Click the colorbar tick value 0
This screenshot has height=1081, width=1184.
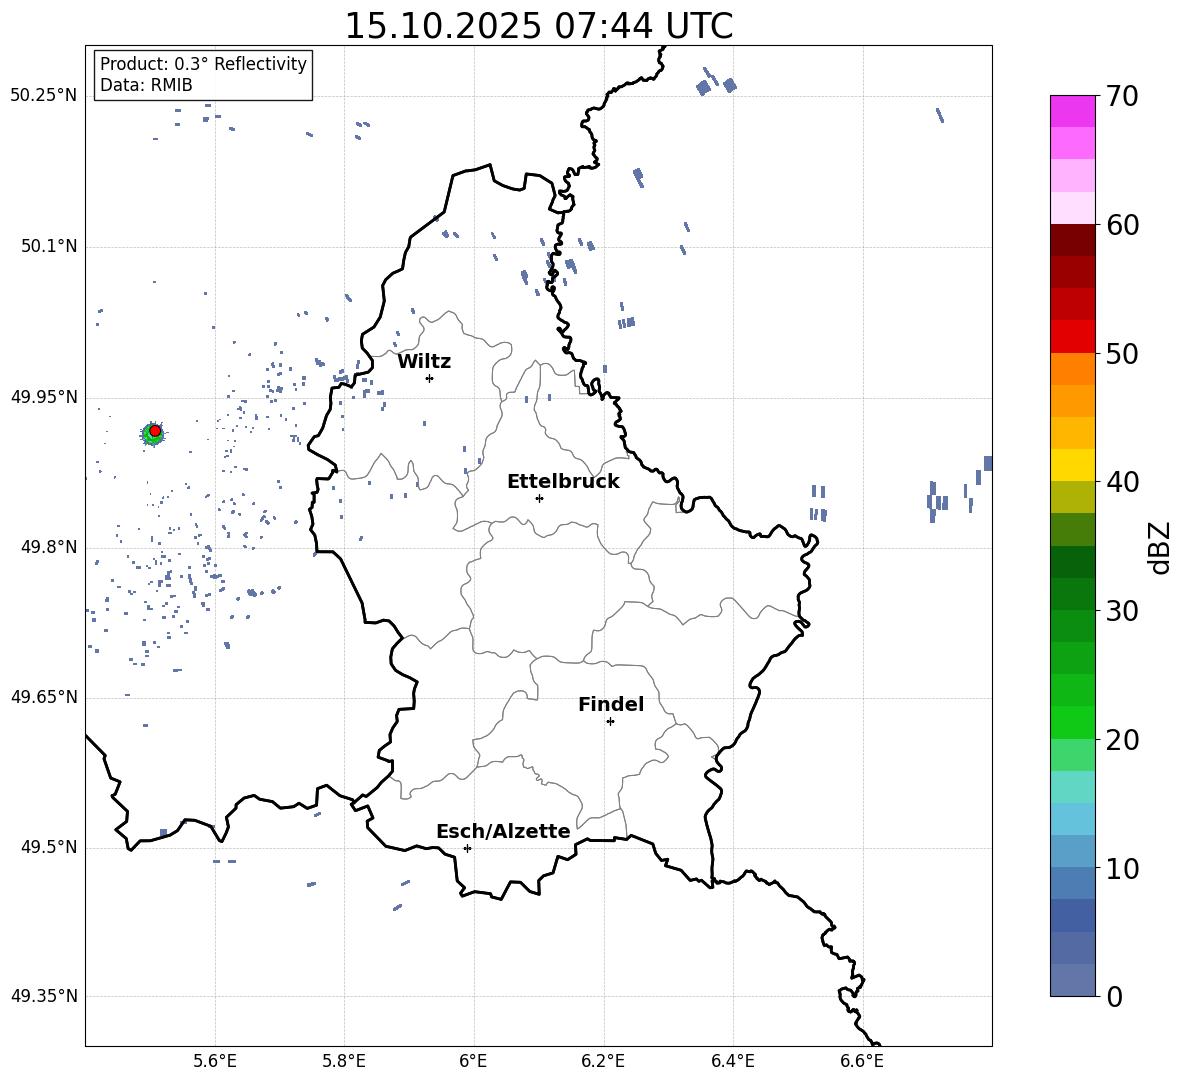(1114, 996)
